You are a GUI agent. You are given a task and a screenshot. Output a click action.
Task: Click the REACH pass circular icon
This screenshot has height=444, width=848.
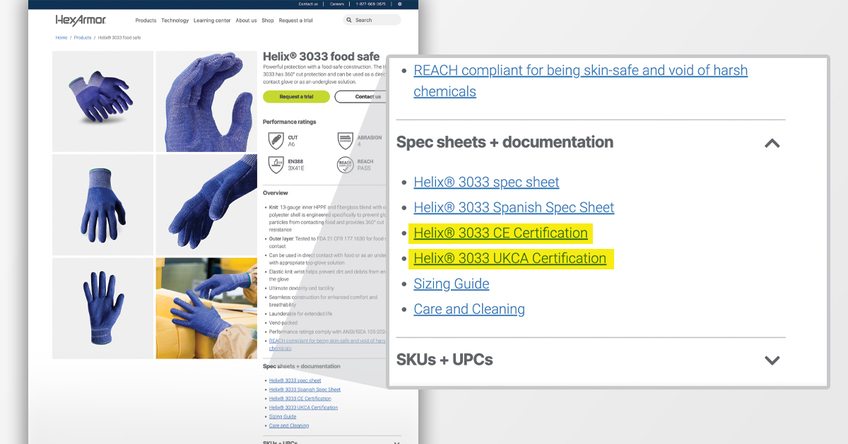tap(345, 164)
